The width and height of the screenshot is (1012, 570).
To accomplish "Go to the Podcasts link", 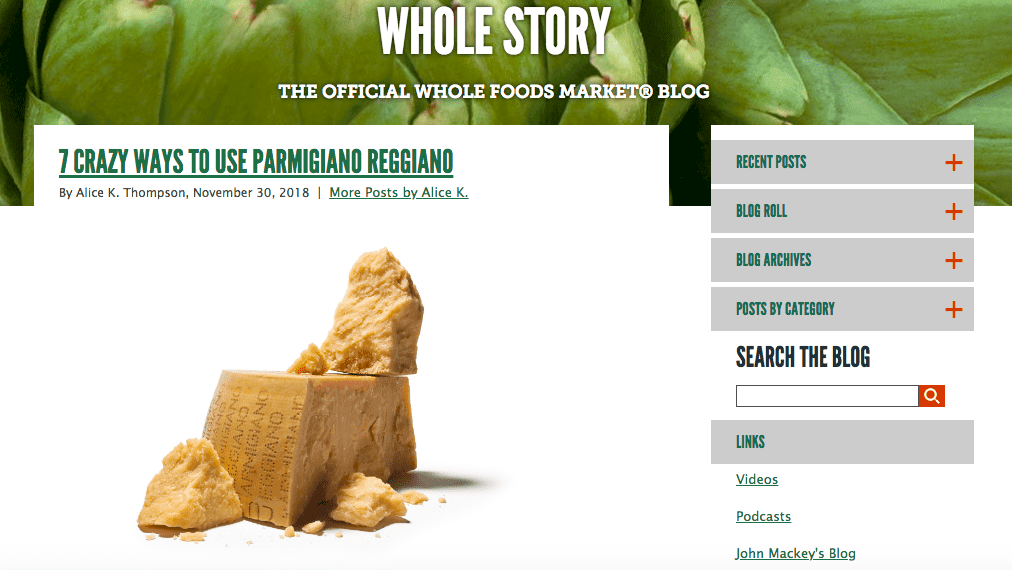I will (764, 516).
